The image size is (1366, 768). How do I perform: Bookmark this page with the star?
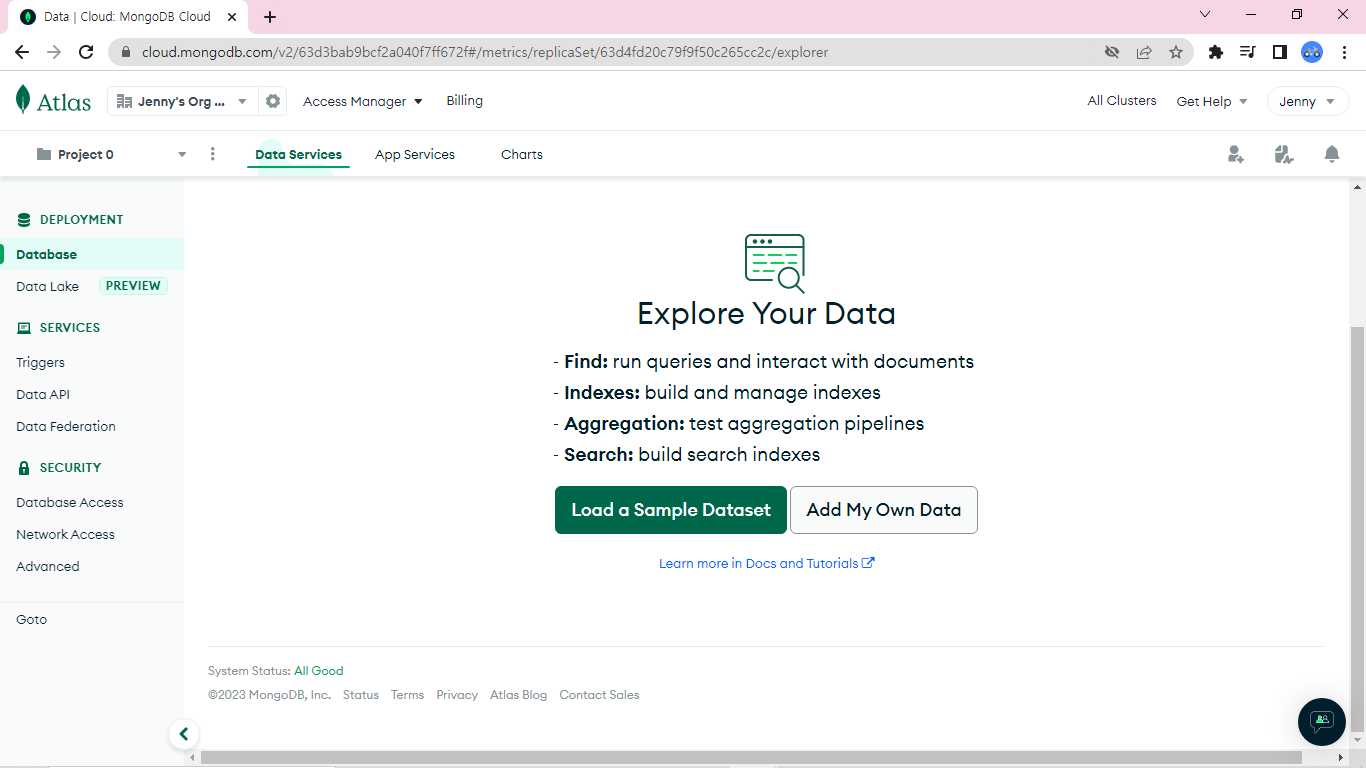[1176, 52]
